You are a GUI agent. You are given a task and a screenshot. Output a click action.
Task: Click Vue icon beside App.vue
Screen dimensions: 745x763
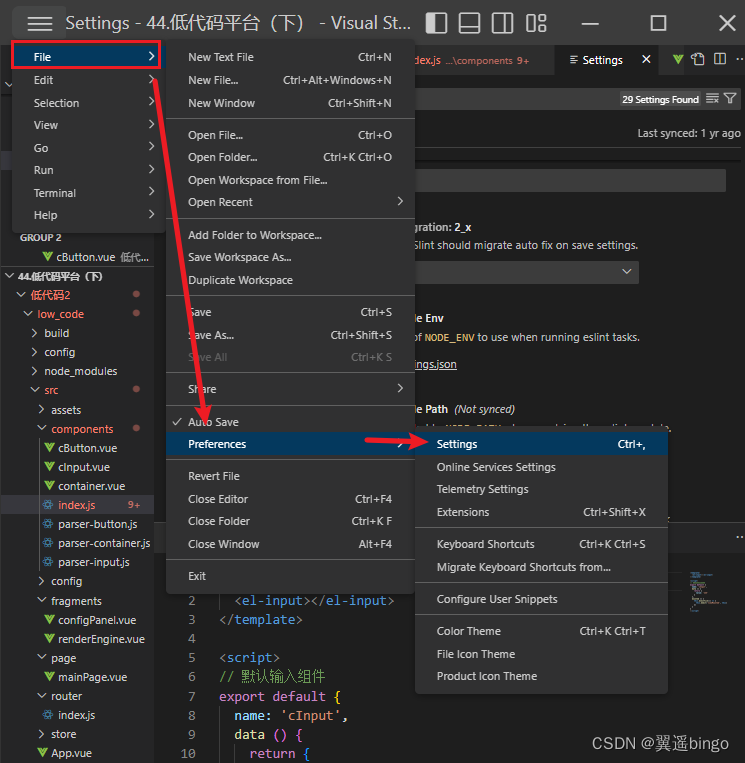tap(42, 752)
